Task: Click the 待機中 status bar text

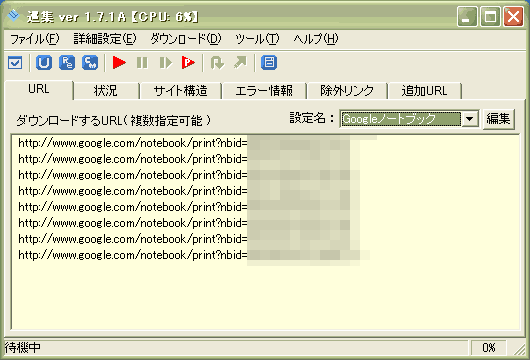Action: (x=22, y=347)
